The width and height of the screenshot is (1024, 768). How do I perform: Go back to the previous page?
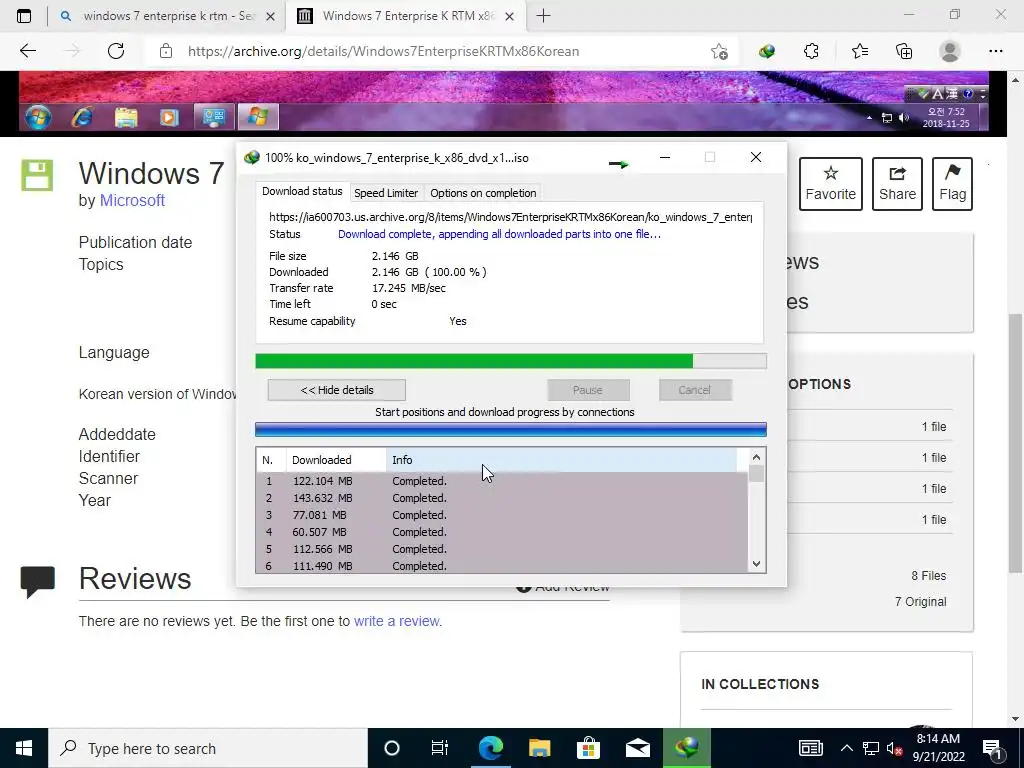(27, 51)
